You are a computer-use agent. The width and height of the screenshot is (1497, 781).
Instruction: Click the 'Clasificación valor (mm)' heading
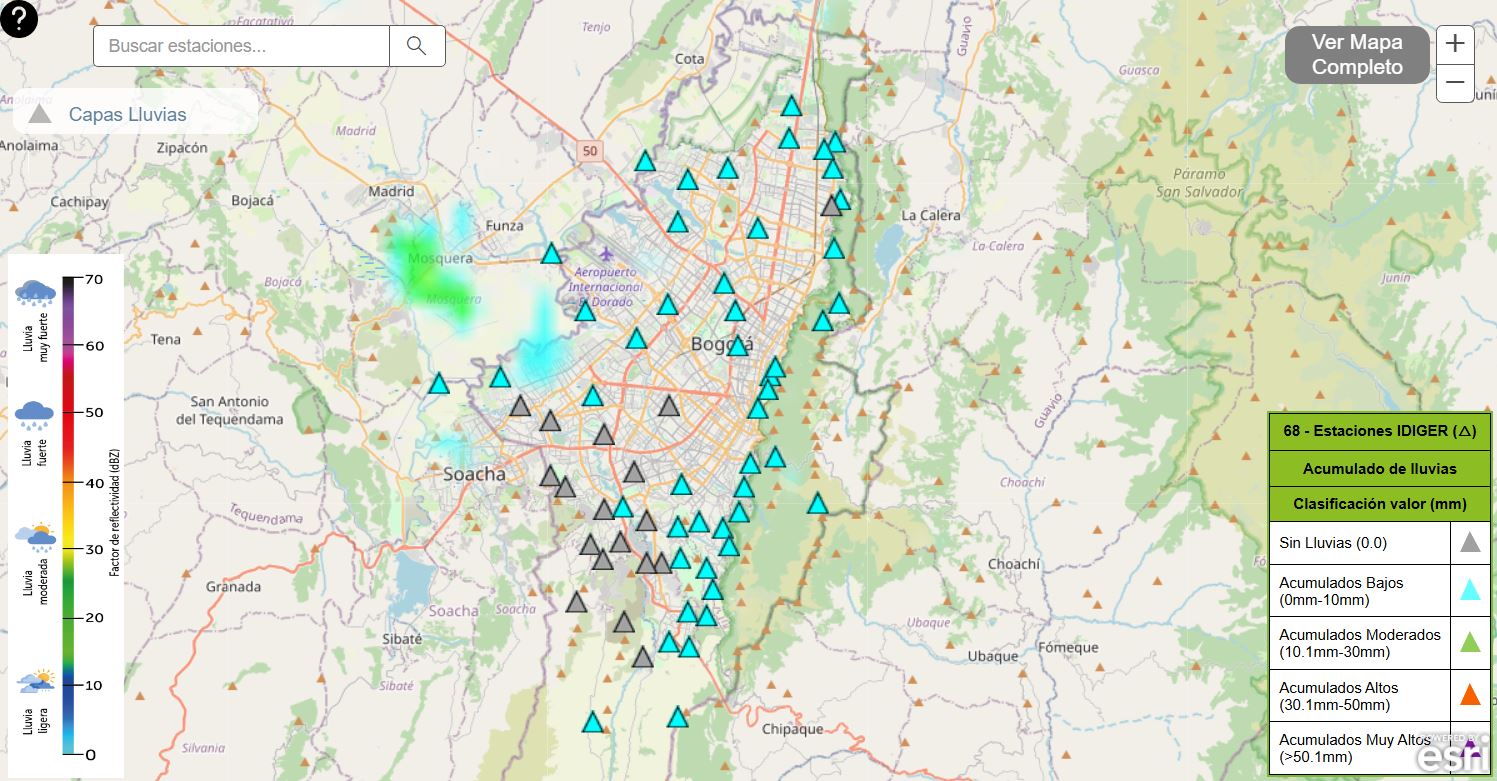pos(1379,504)
